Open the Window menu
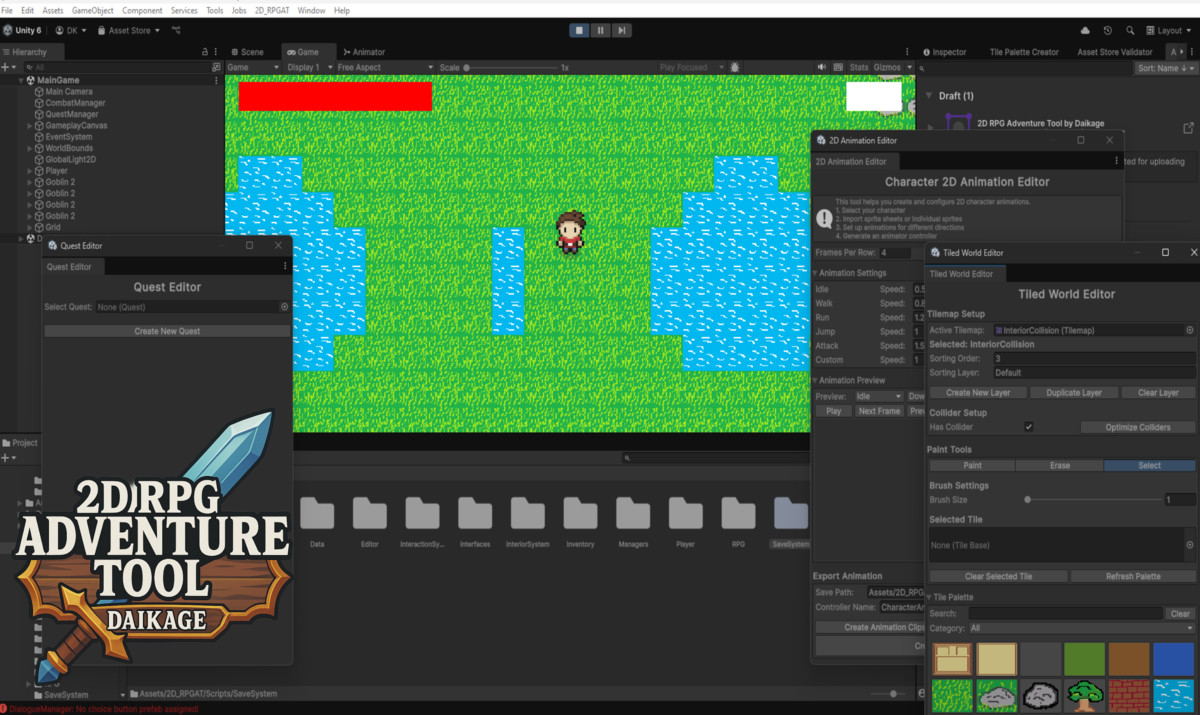This screenshot has width=1200, height=715. [x=311, y=10]
